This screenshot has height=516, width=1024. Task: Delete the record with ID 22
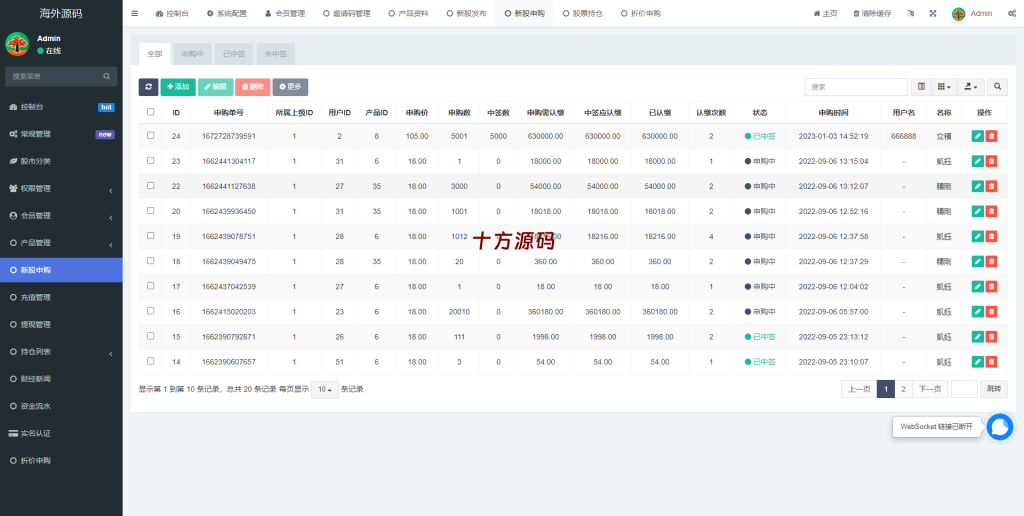click(991, 186)
